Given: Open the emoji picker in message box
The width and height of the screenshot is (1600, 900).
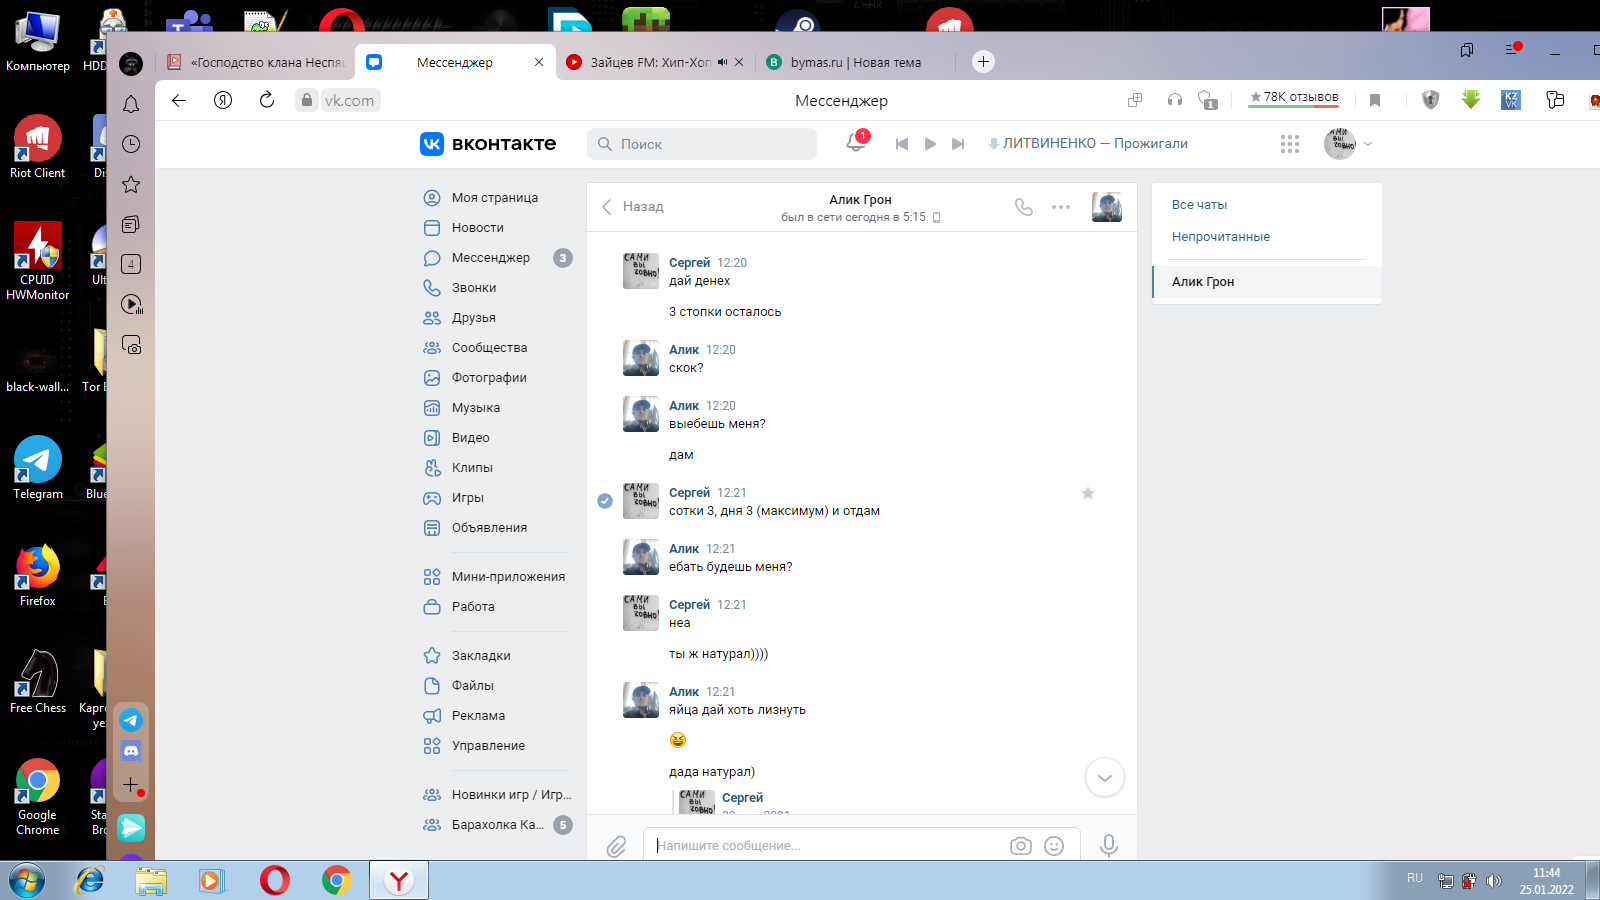Looking at the screenshot, I should coord(1054,846).
